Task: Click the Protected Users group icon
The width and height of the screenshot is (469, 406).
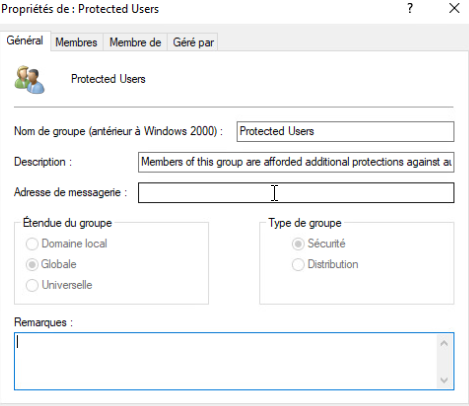Action: click(29, 80)
